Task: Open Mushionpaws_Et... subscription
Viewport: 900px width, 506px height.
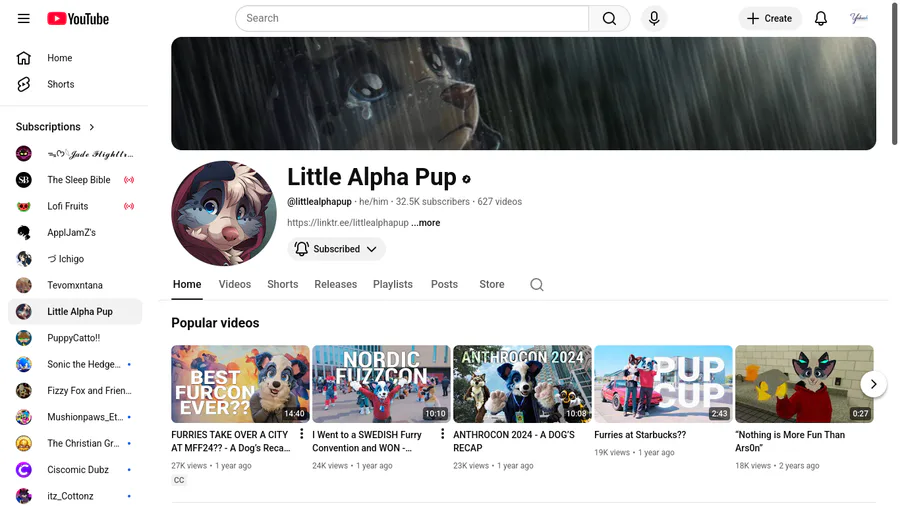Action: [75, 417]
